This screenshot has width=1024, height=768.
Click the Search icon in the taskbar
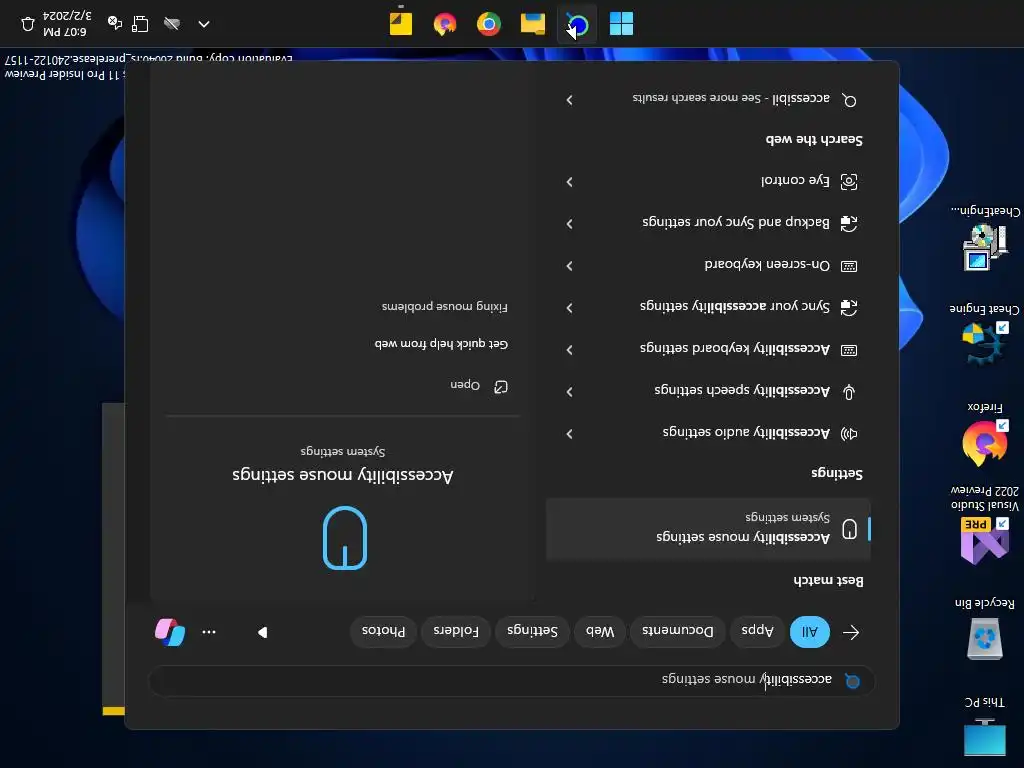pyautogui.click(x=577, y=25)
